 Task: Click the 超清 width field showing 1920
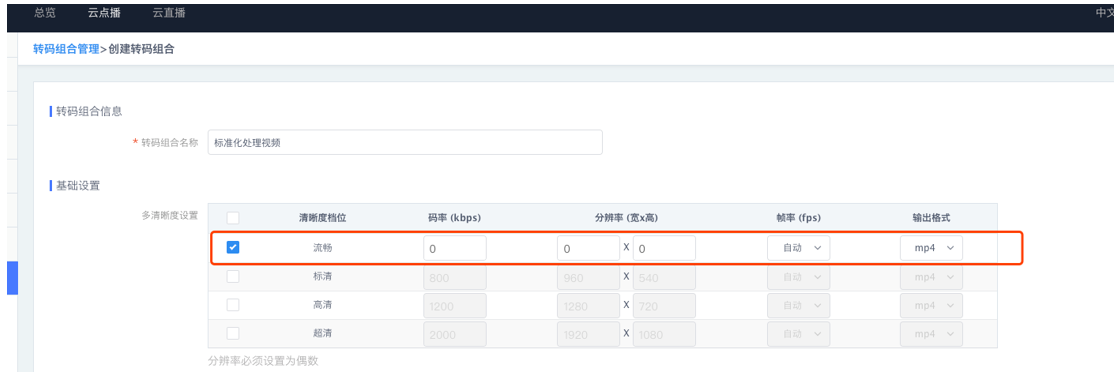(x=588, y=334)
